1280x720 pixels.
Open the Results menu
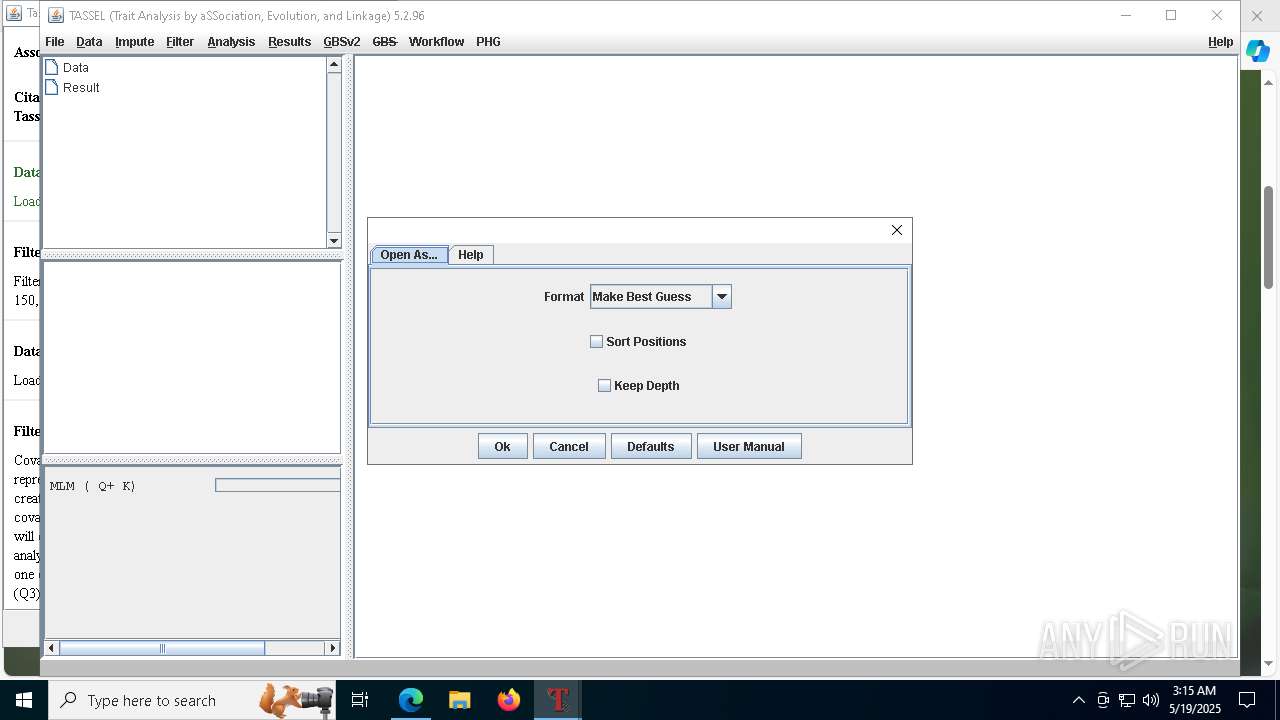(x=289, y=41)
